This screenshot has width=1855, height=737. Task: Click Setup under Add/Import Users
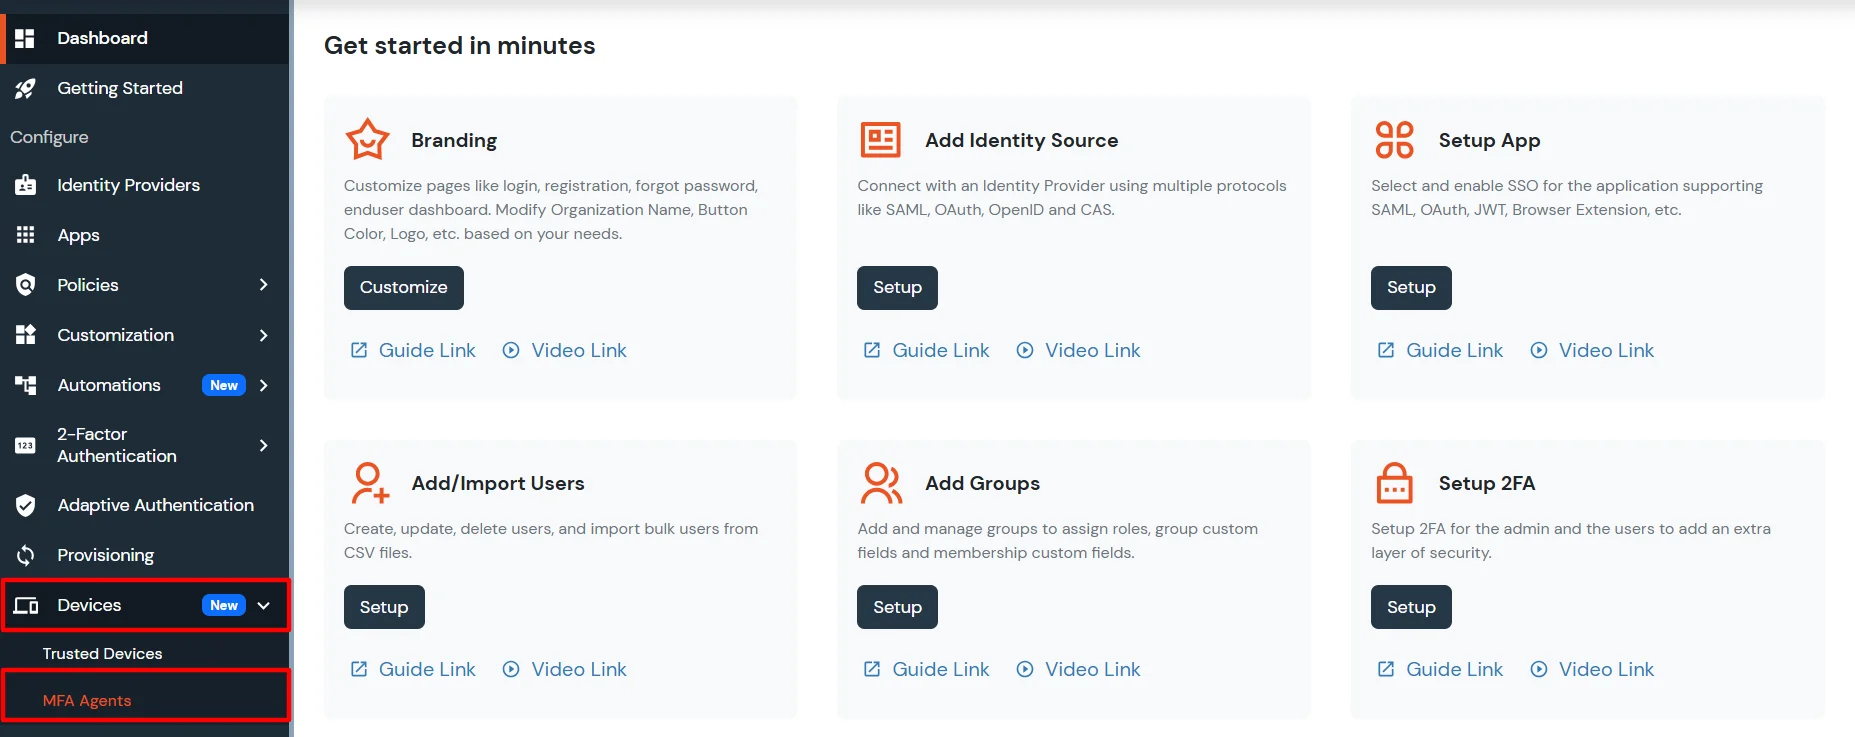click(384, 607)
